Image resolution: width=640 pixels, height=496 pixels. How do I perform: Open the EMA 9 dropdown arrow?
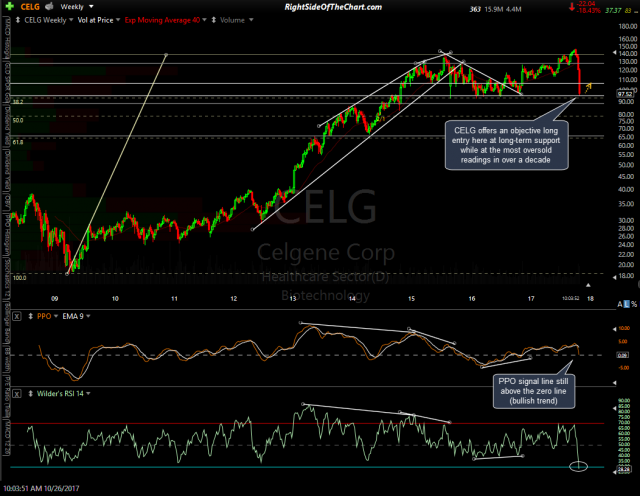[x=88, y=316]
